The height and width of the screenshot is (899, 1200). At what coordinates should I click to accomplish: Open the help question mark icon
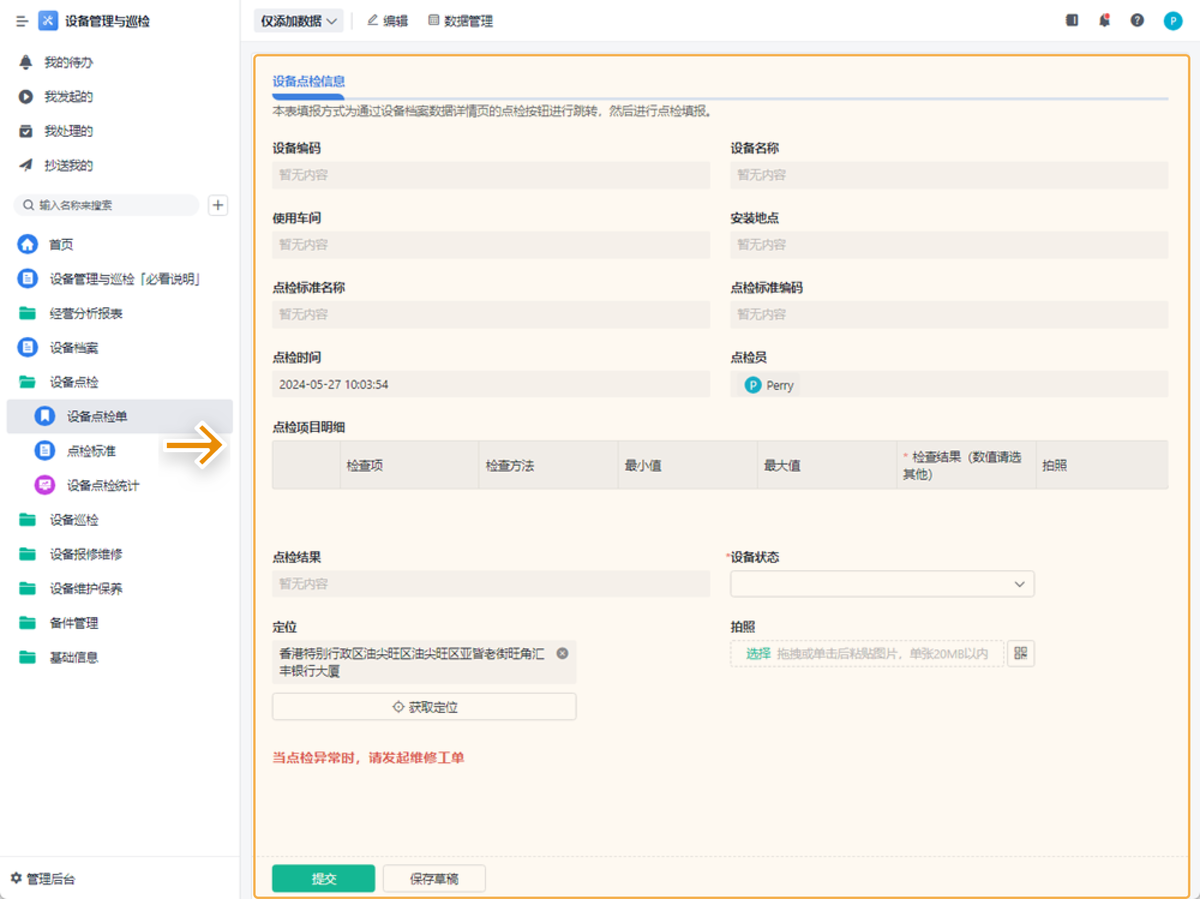[x=1137, y=20]
